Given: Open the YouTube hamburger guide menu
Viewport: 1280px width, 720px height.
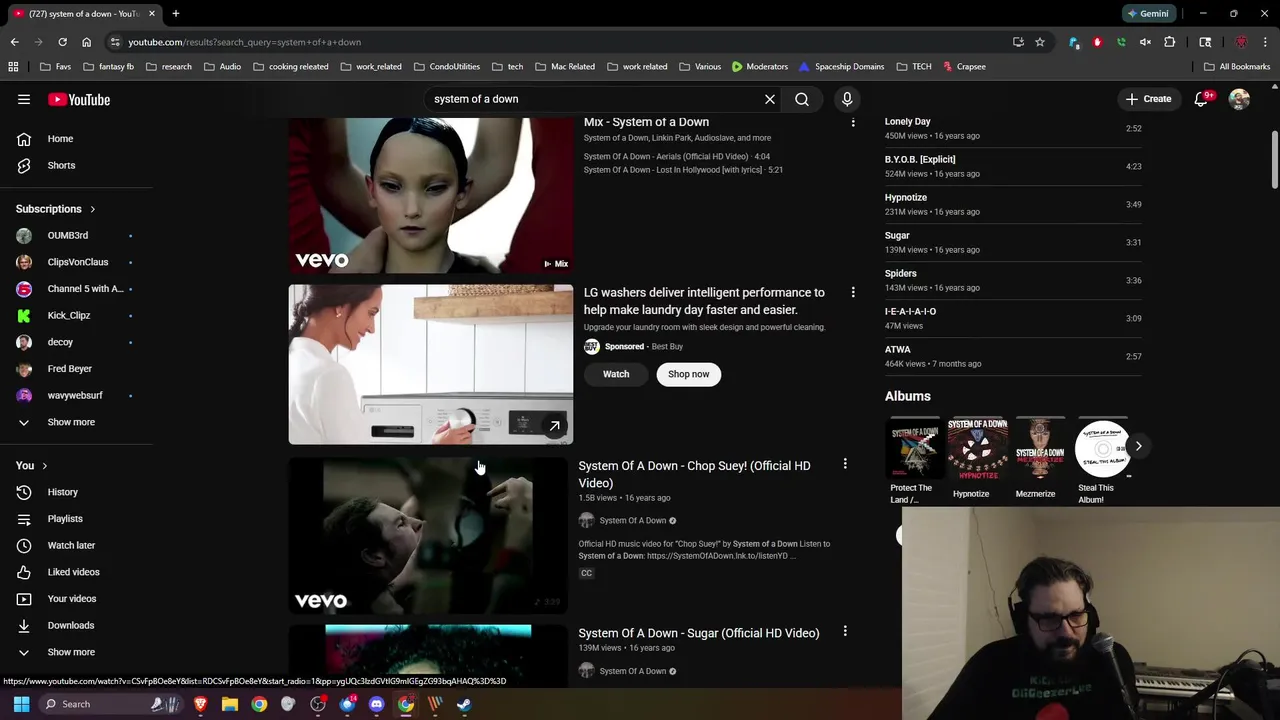Looking at the screenshot, I should [24, 99].
